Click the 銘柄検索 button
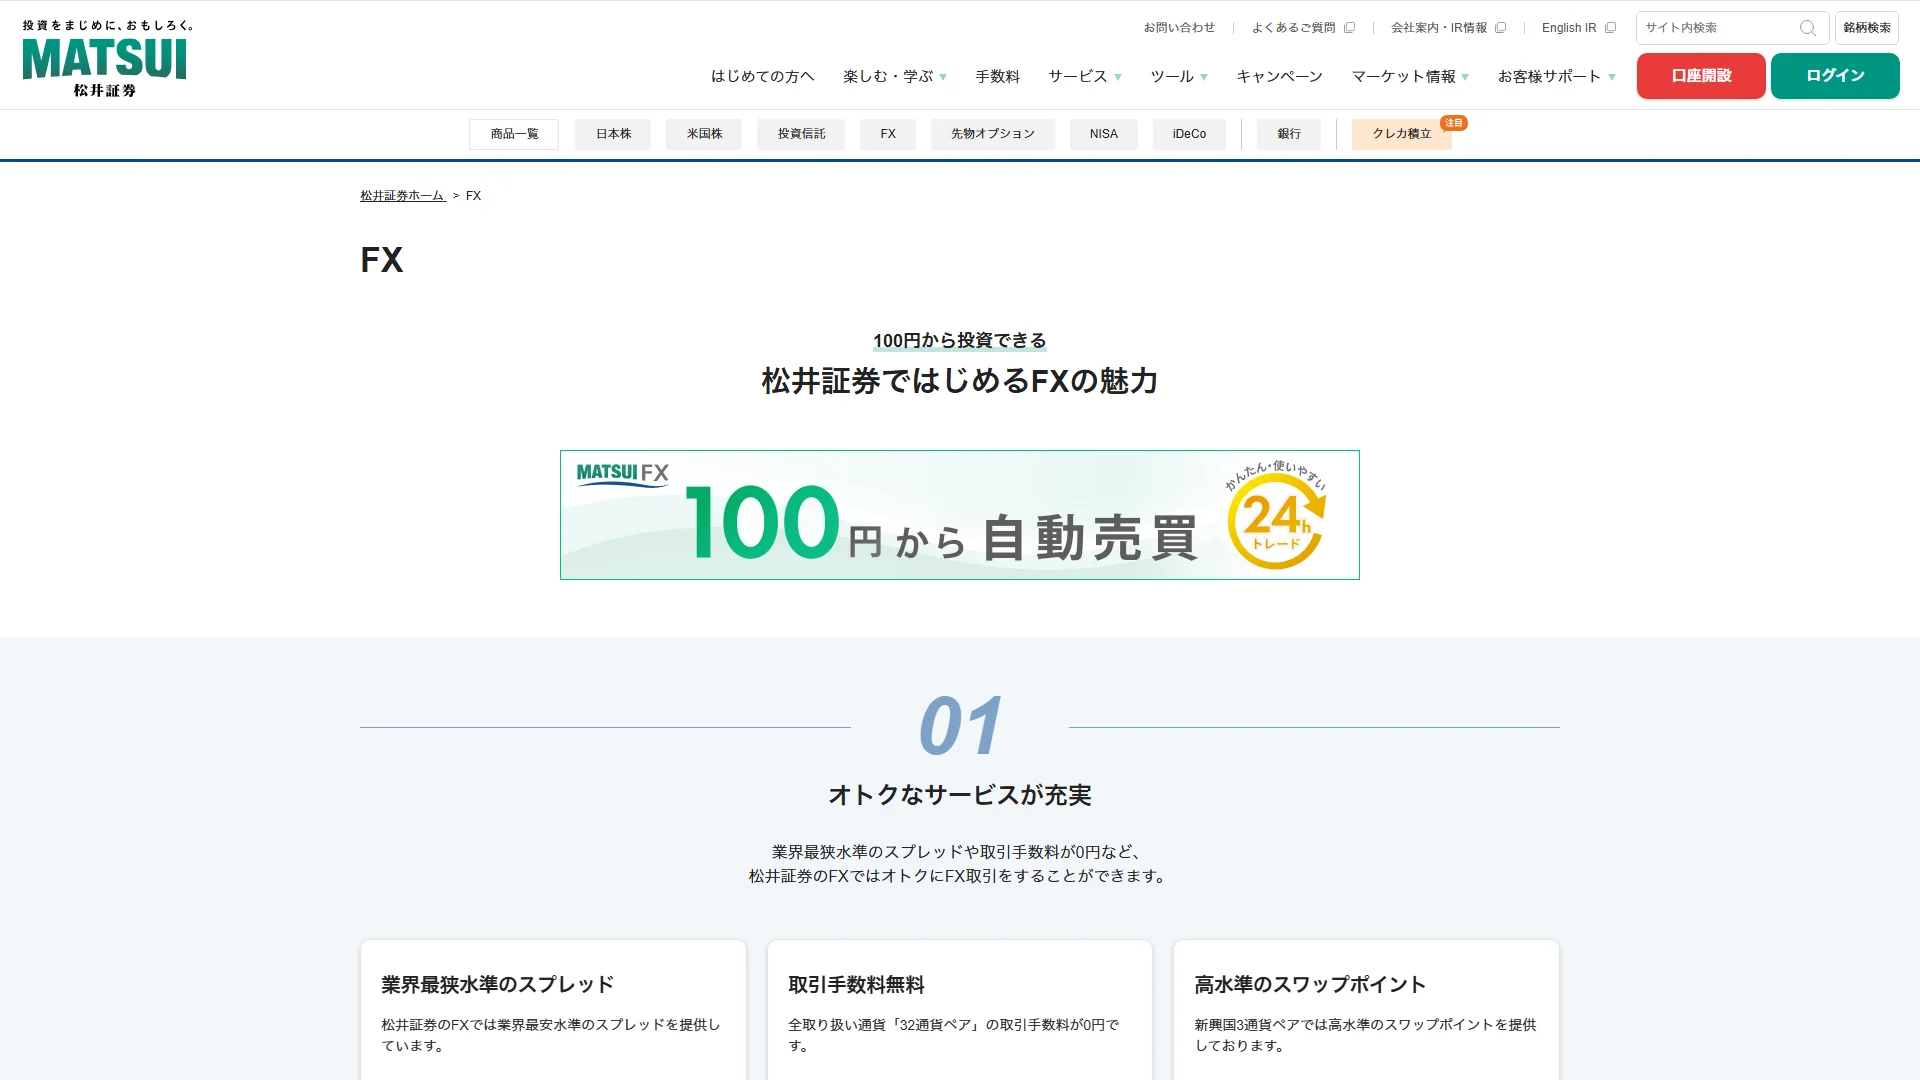This screenshot has height=1080, width=1920. pos(1867,28)
